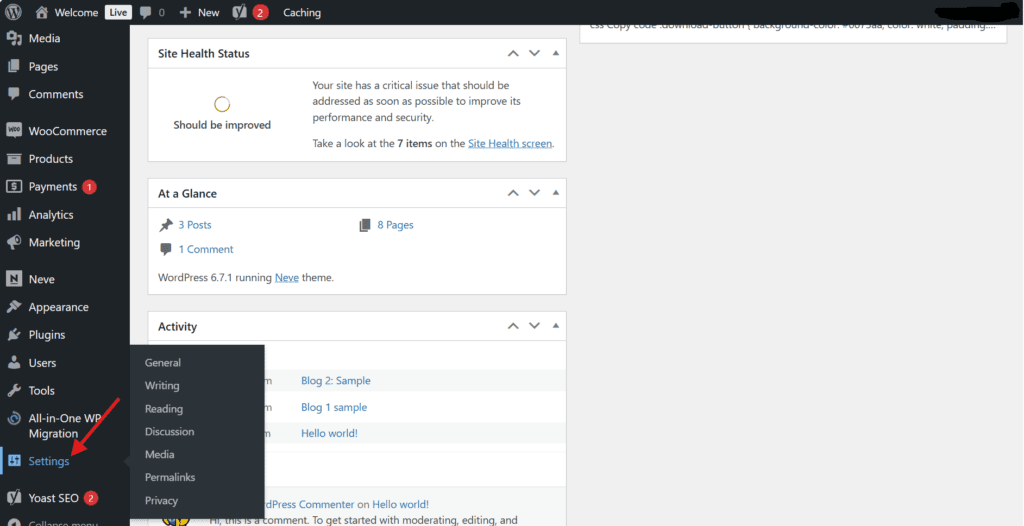Move At a Glance panel up
Image resolution: width=1024 pixels, height=526 pixels.
513,193
